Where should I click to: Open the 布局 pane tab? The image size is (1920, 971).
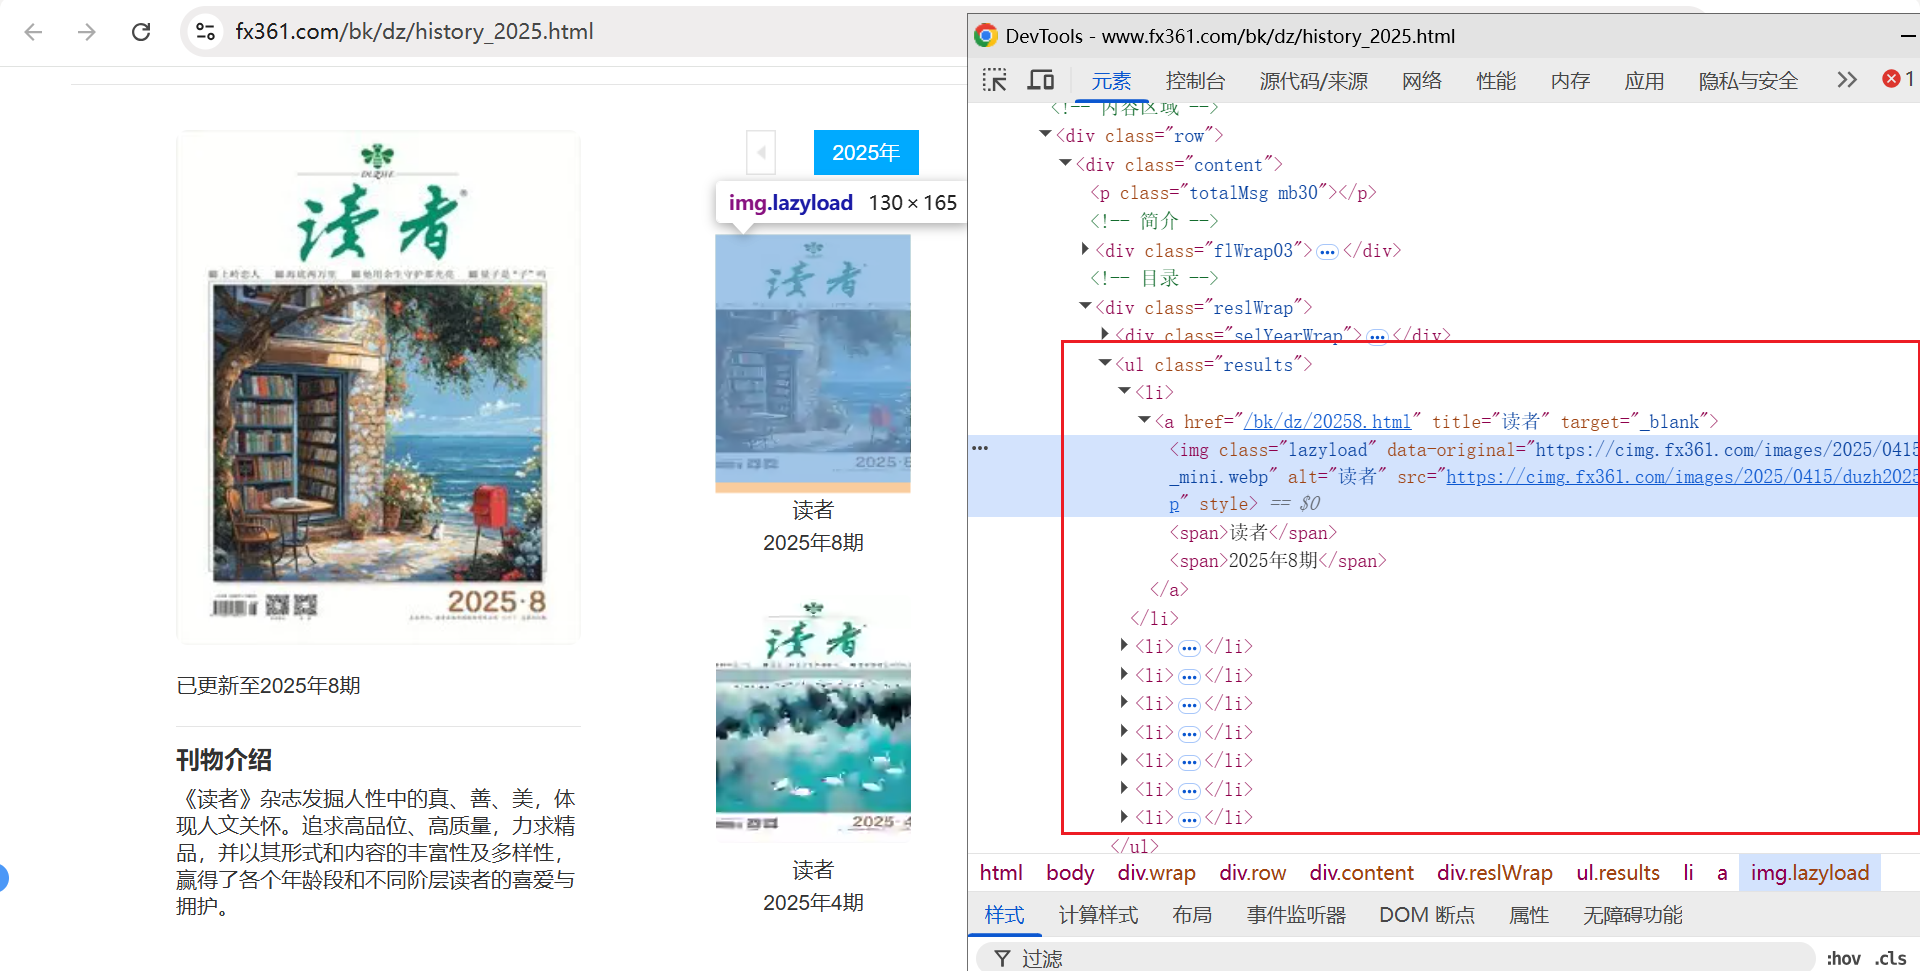click(1192, 915)
